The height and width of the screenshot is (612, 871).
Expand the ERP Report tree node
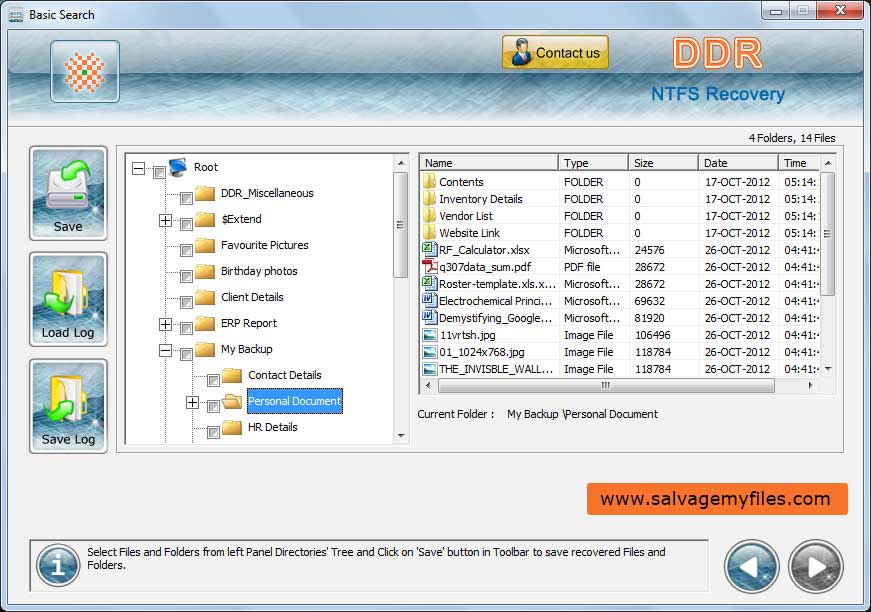coord(165,324)
